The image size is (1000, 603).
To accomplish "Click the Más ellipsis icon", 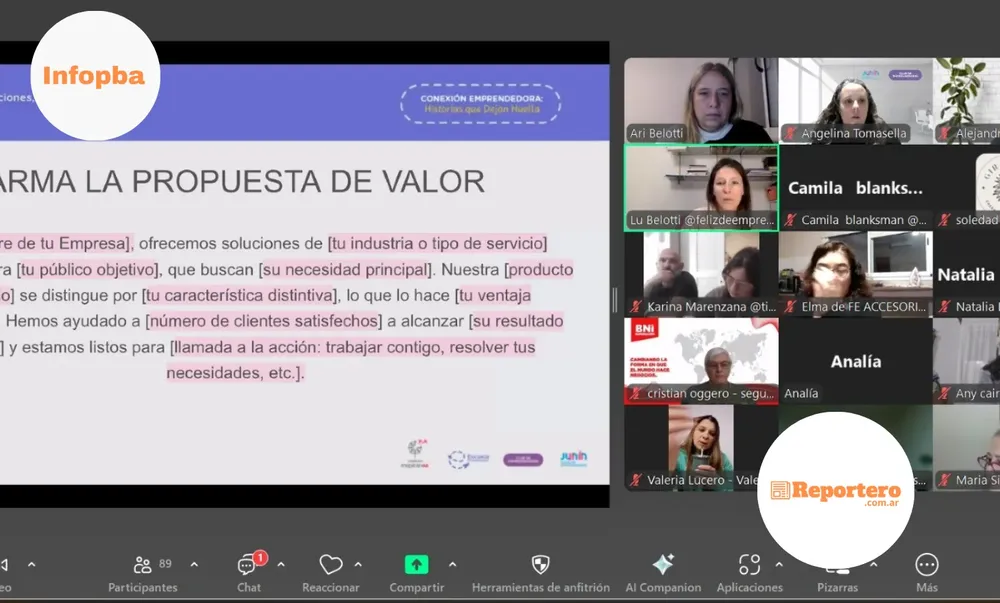I will [x=926, y=562].
